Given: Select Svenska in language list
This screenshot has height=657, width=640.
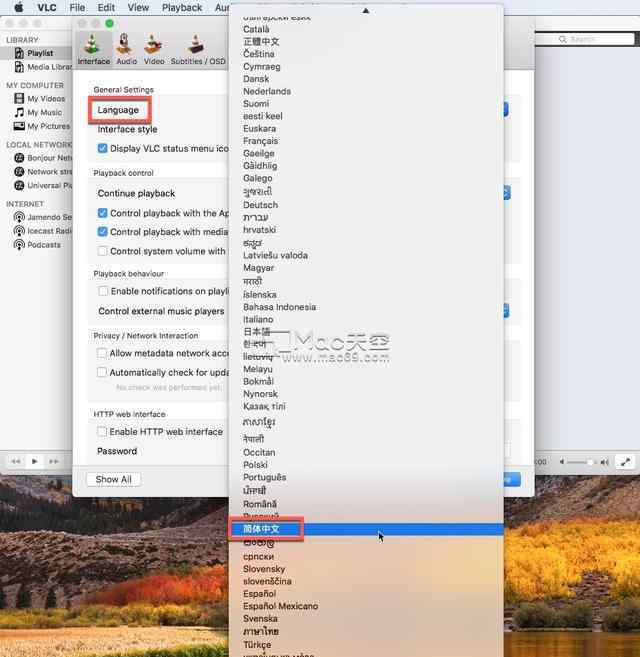Looking at the screenshot, I should [x=367, y=619].
